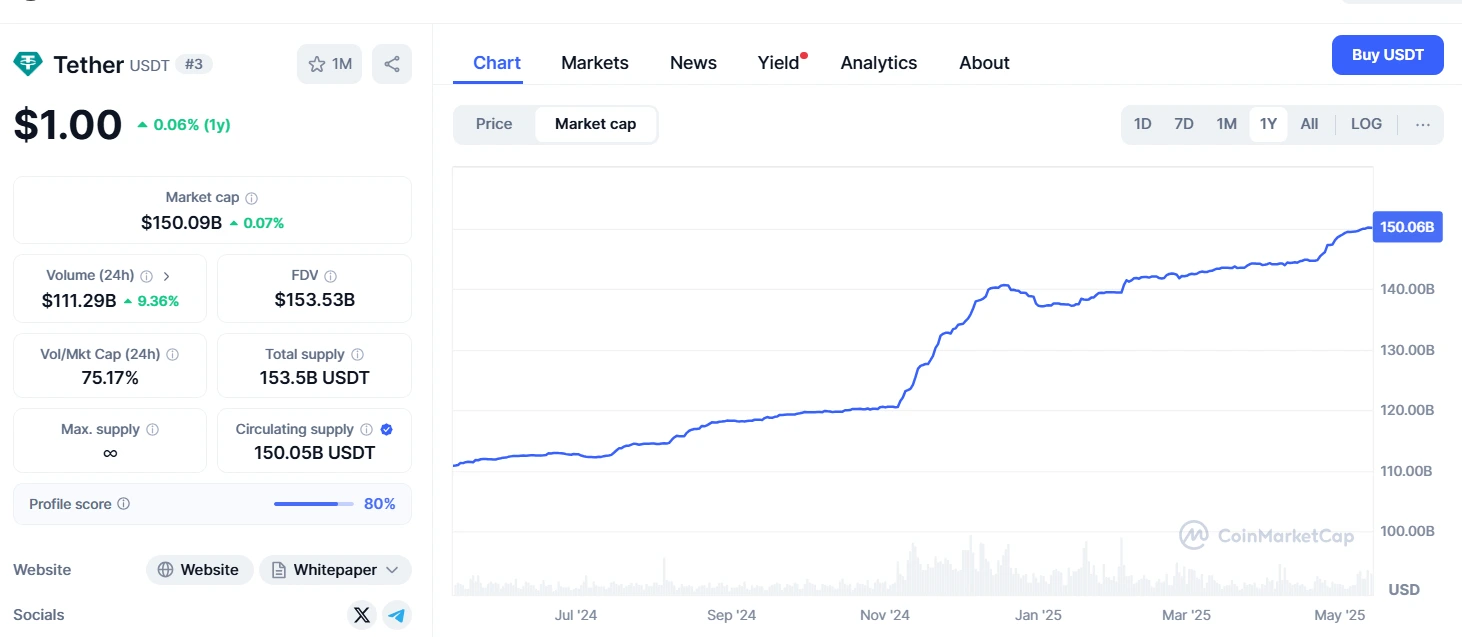Set chart range to All
This screenshot has width=1462, height=637.
pos(1309,124)
